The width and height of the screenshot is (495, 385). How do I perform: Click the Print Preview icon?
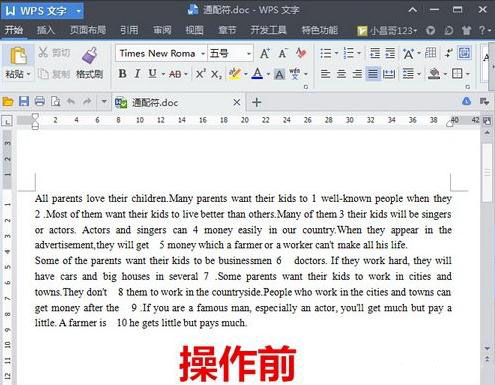click(x=55, y=101)
